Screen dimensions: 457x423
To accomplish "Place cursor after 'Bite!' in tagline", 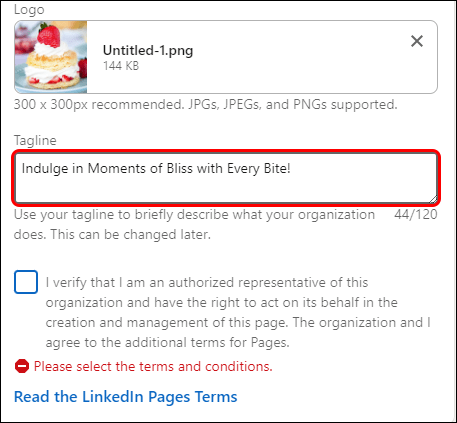I will (x=291, y=168).
